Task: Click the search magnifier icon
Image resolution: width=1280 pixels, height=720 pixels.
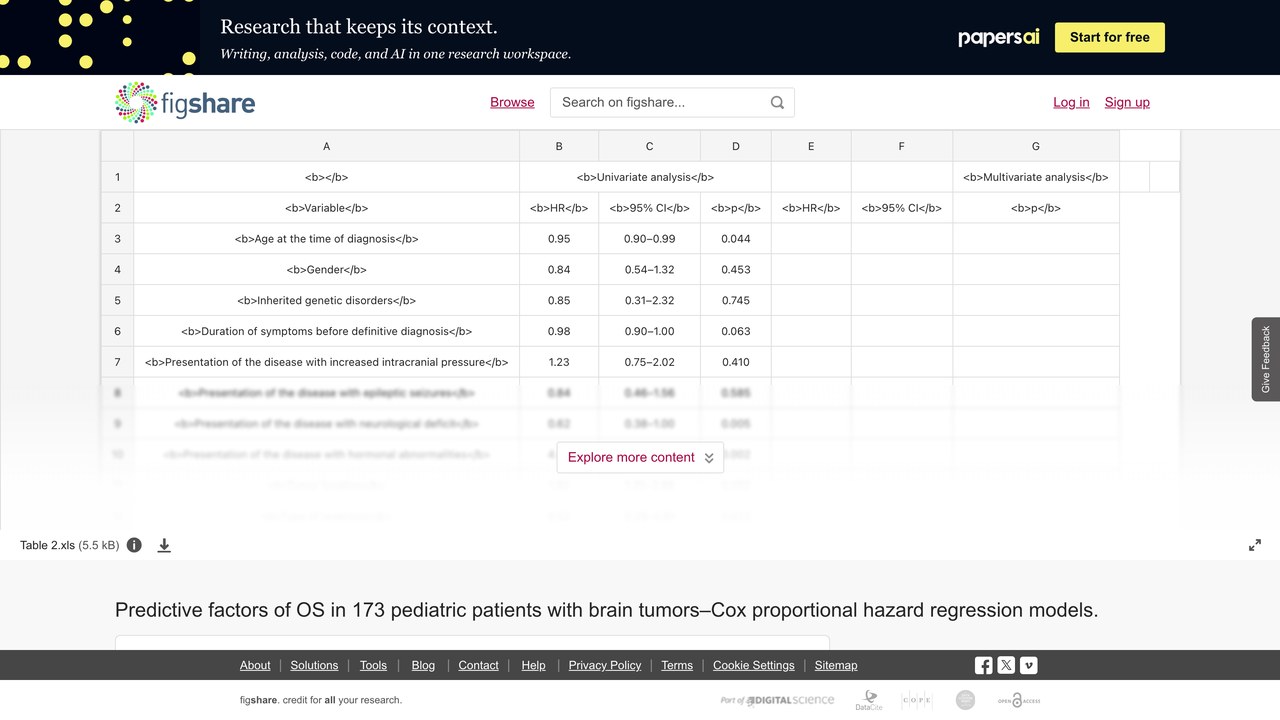Action: [777, 102]
